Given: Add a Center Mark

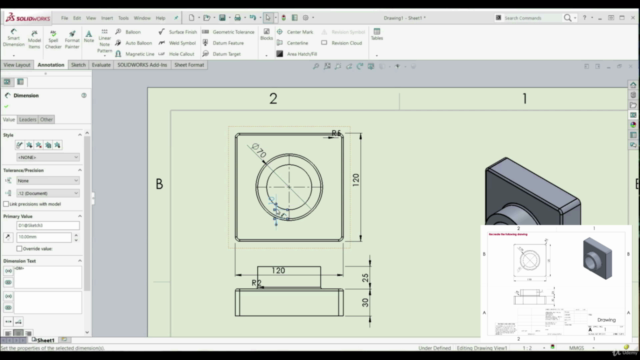Looking at the screenshot, I should tap(295, 32).
